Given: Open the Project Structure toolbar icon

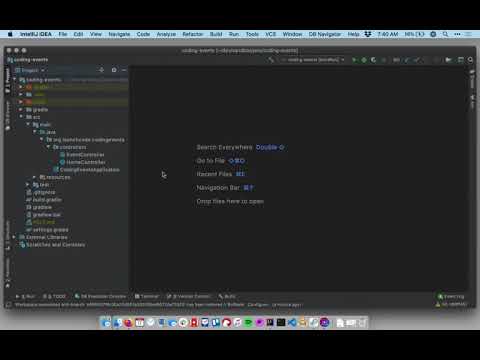Looking at the screenshot, I should (x=460, y=60).
